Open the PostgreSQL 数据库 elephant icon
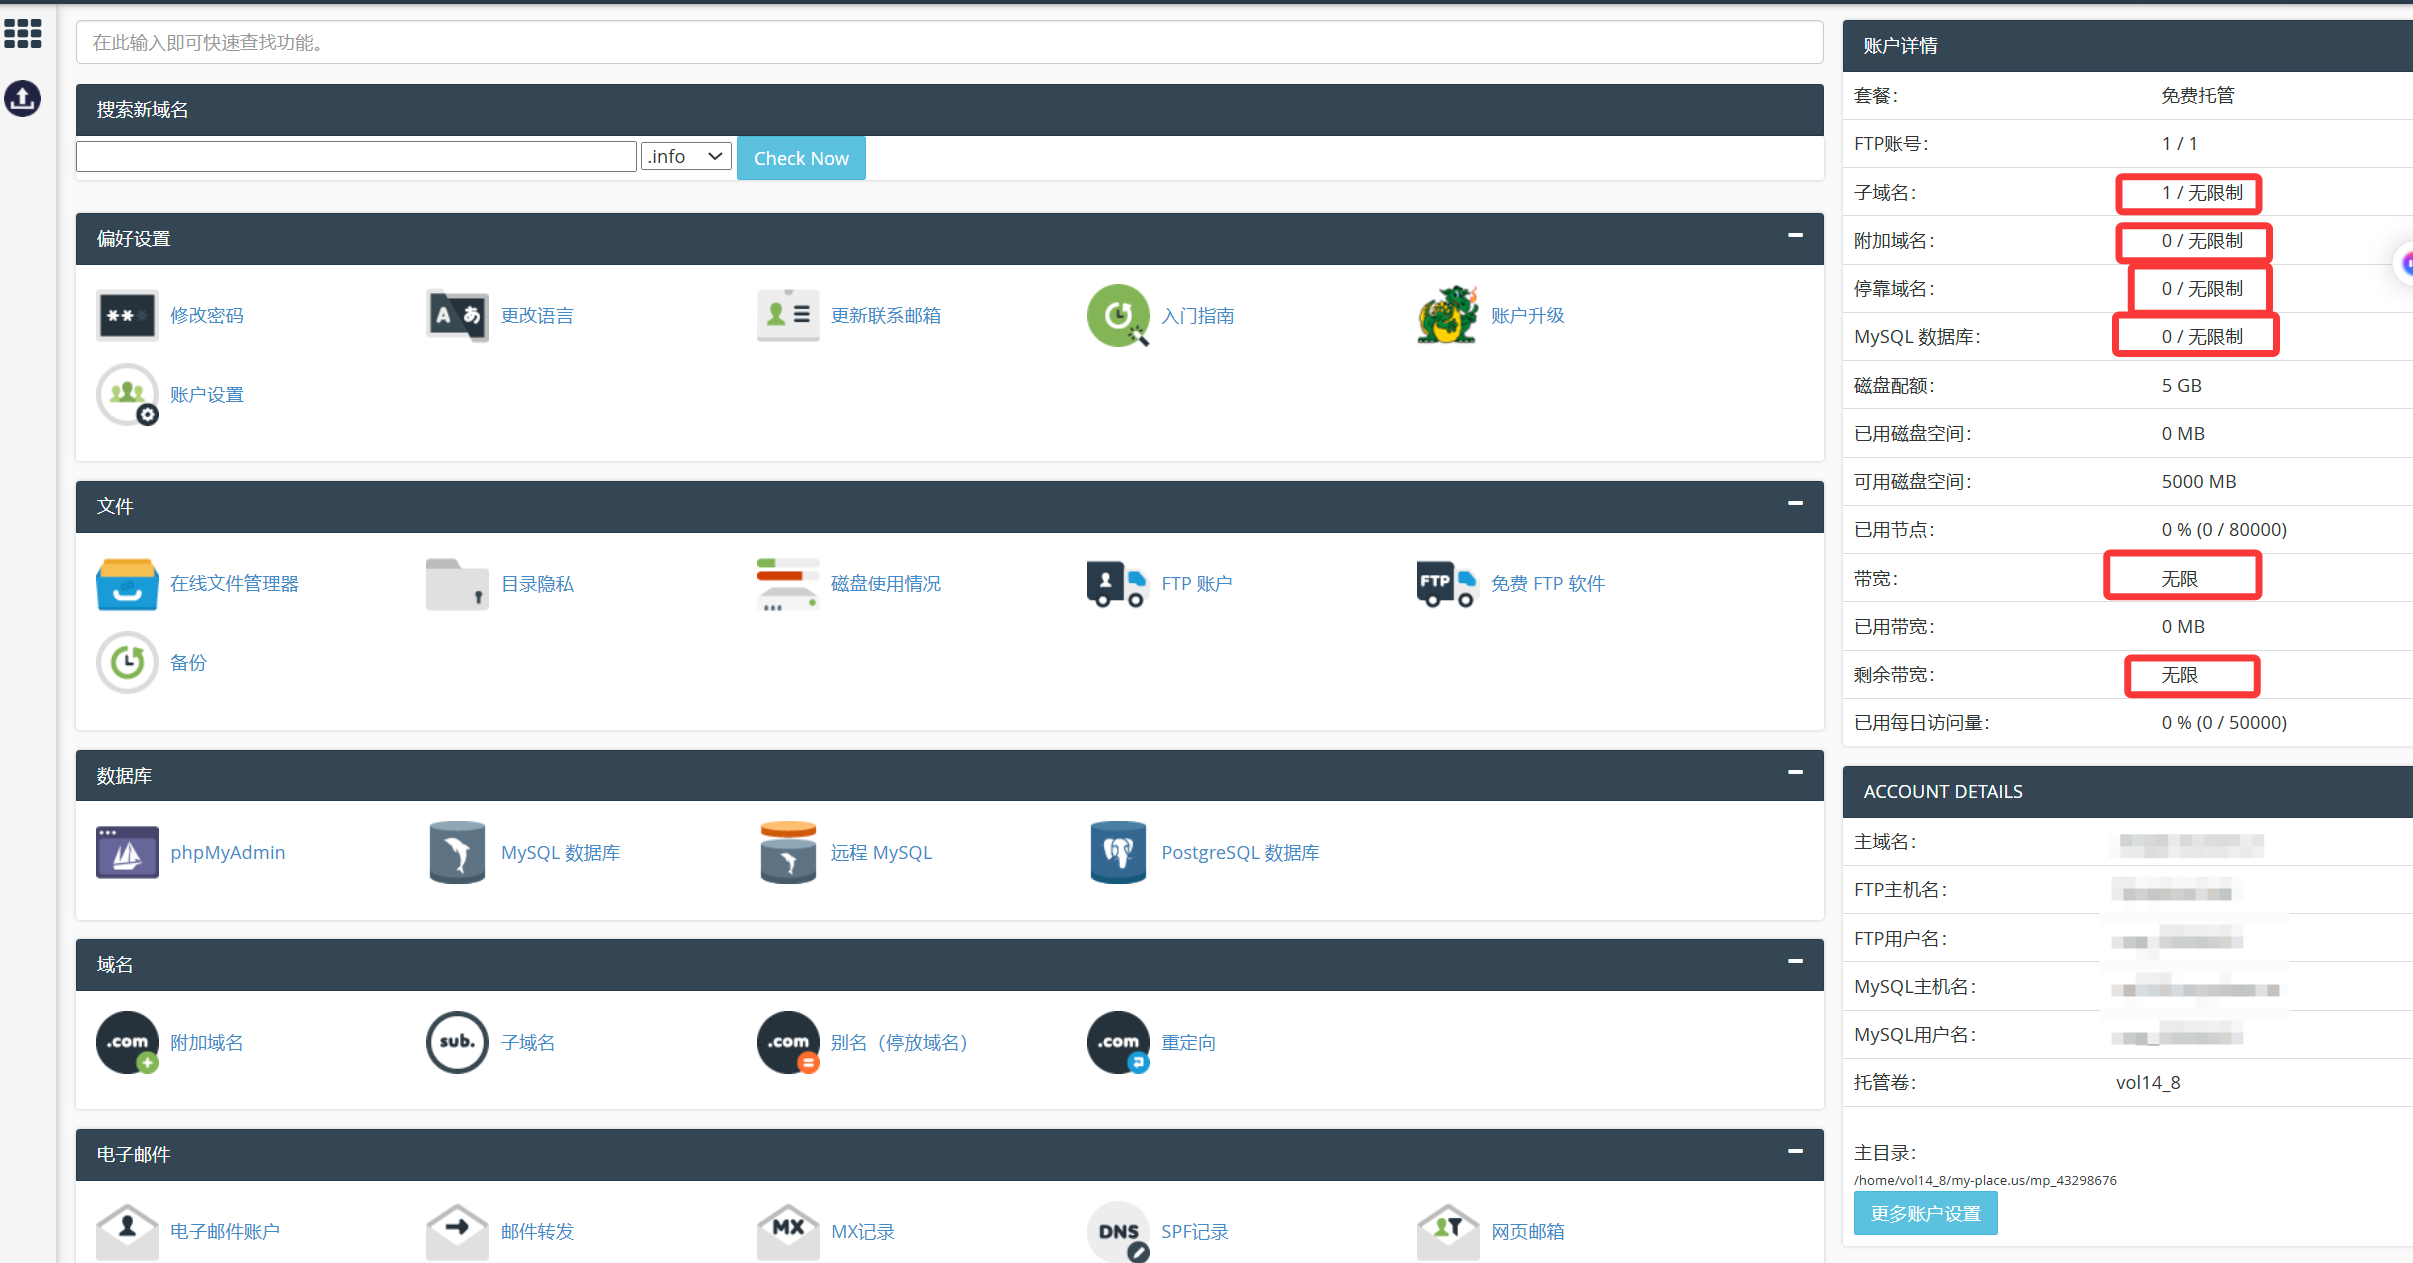The height and width of the screenshot is (1263, 2413). 1118,852
